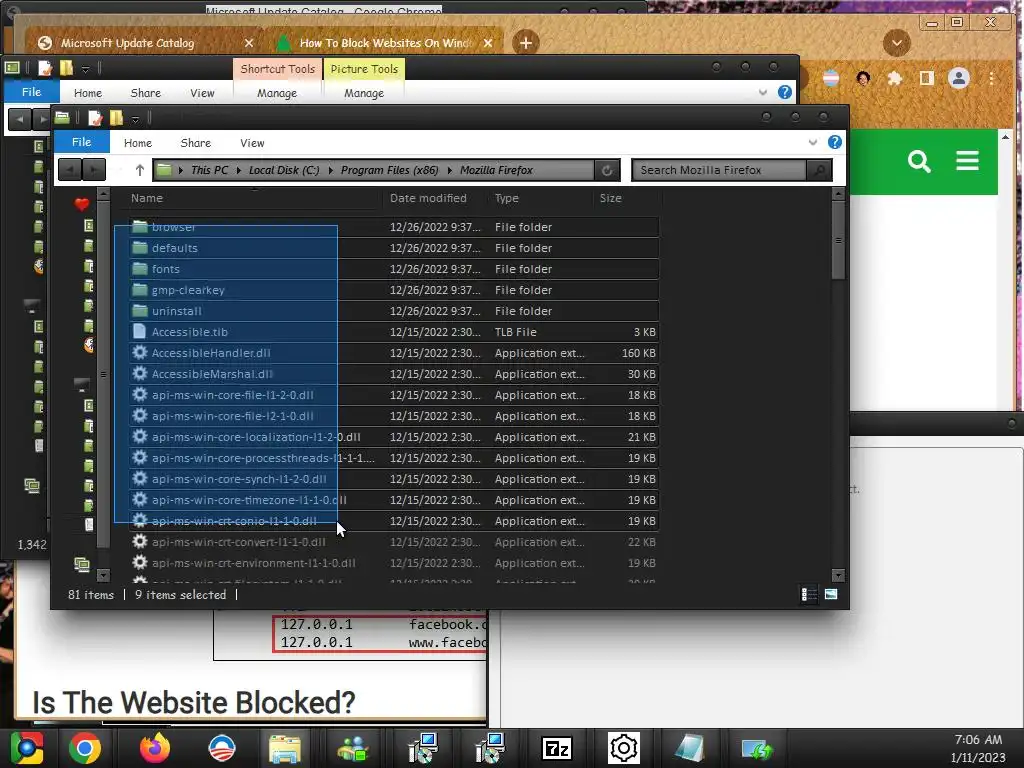This screenshot has height=768, width=1024.
Task: Open Home tab in the front explorer window
Action: click(x=138, y=143)
